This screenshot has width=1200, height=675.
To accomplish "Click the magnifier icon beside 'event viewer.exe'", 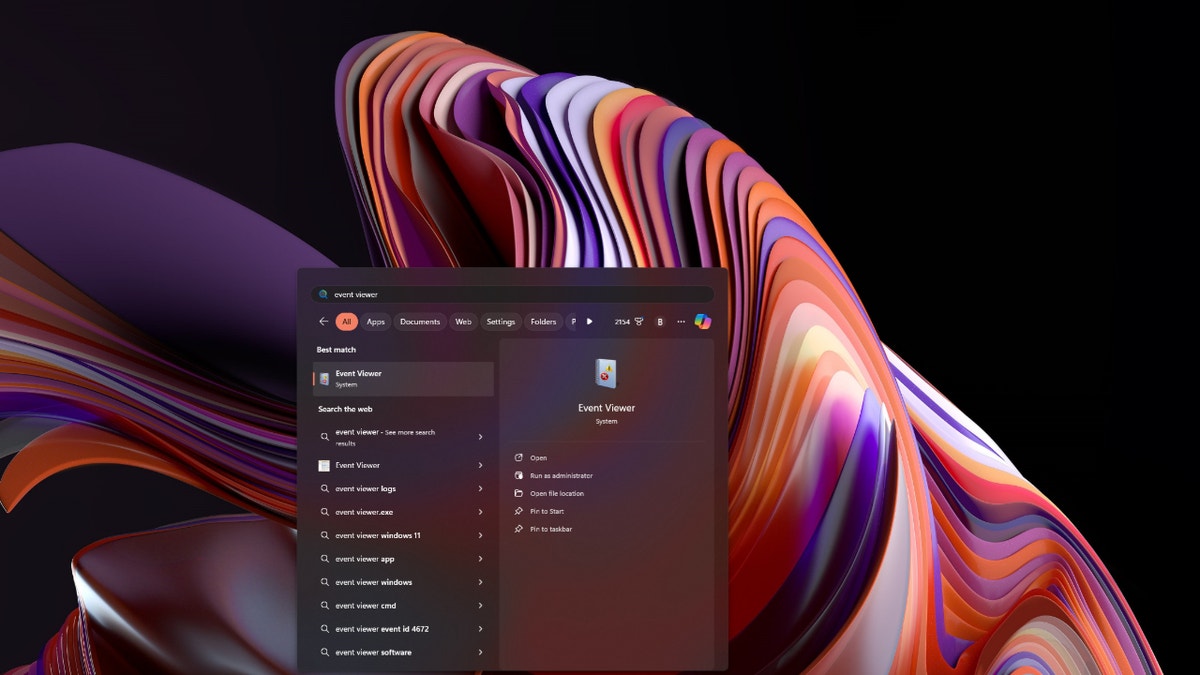I will tap(324, 512).
